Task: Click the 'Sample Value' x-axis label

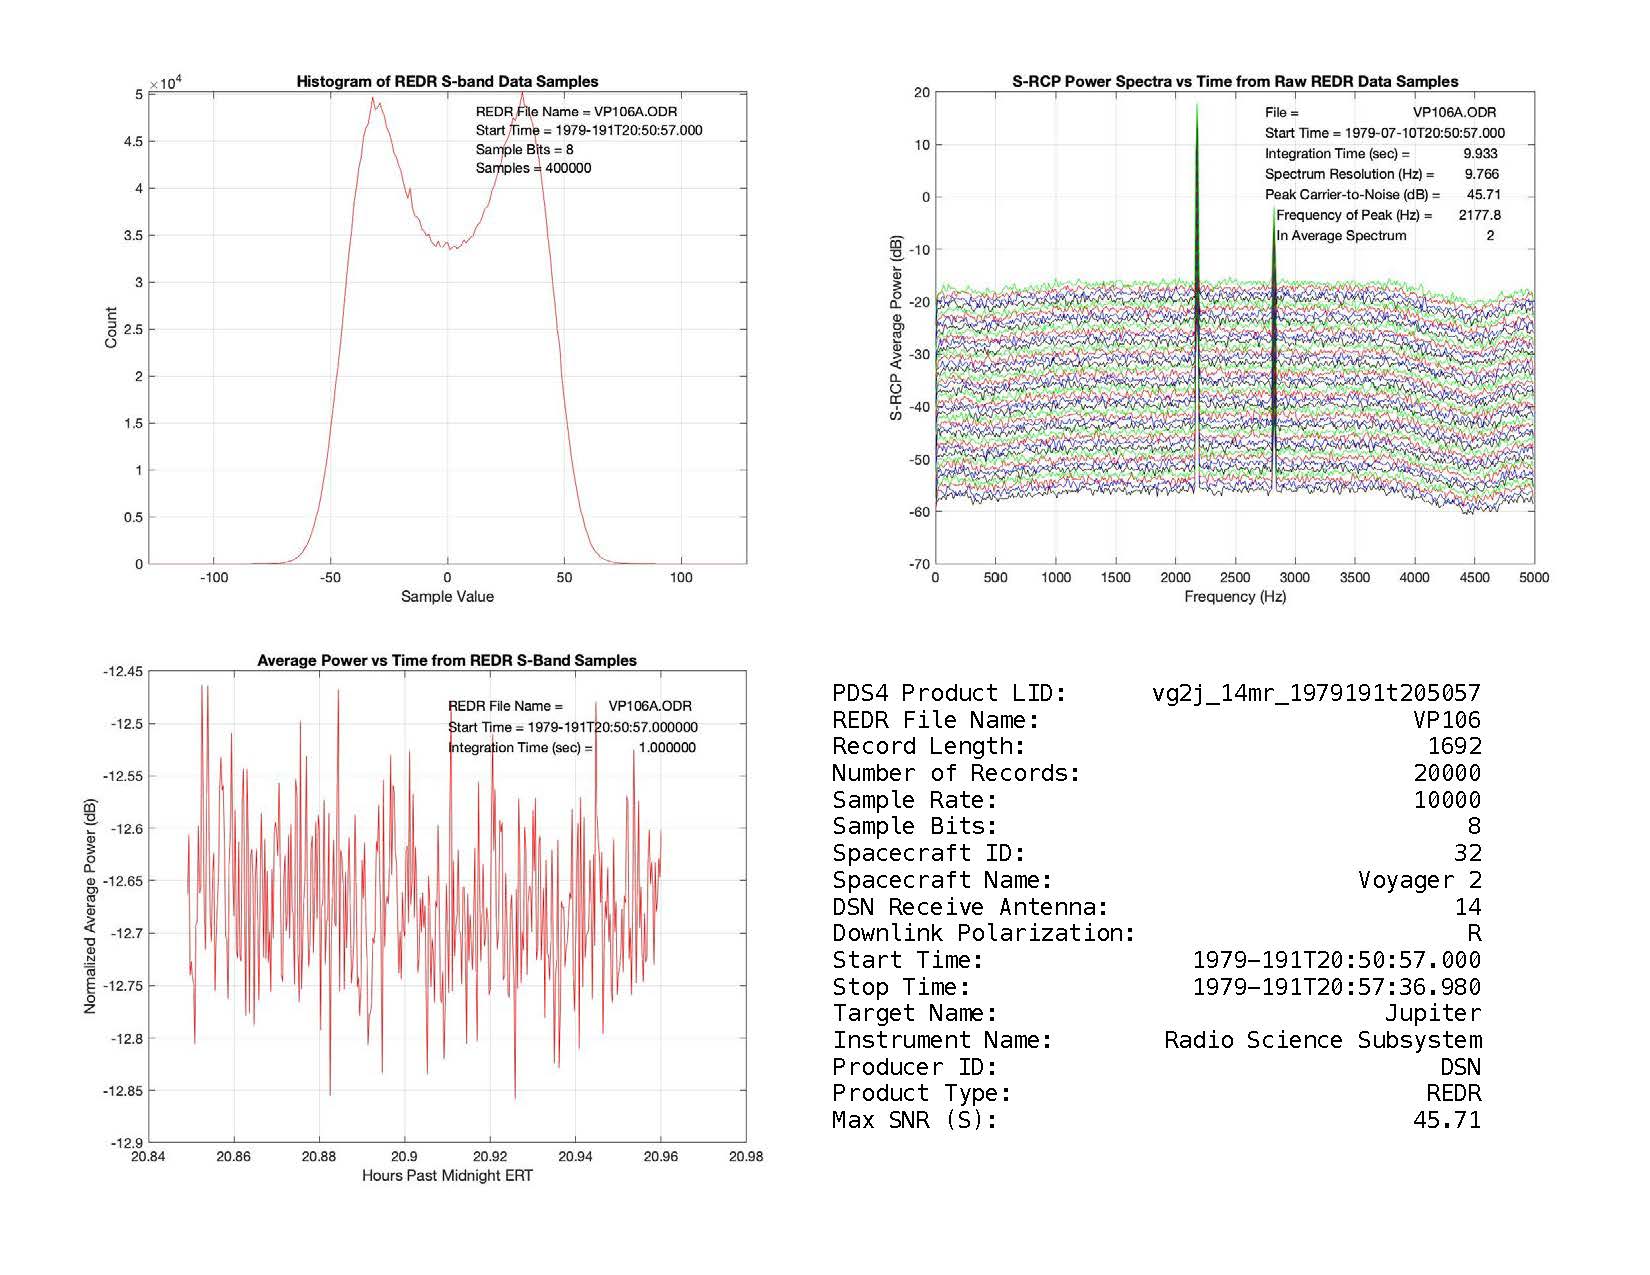Action: pos(447,597)
